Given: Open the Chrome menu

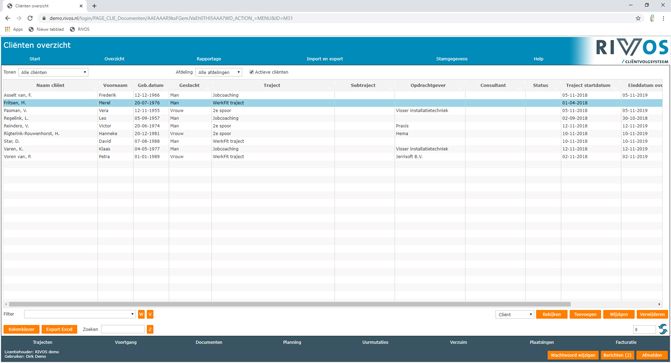Looking at the screenshot, I should coord(663,18).
